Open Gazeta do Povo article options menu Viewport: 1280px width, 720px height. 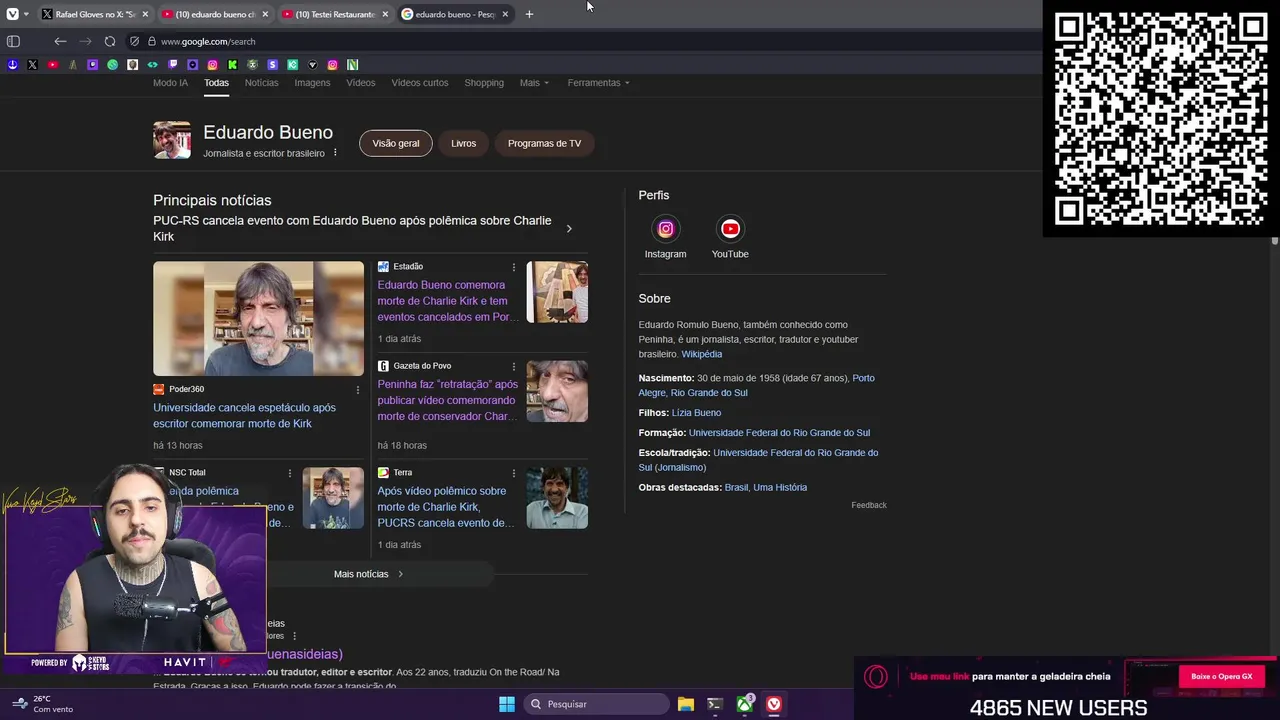click(514, 366)
